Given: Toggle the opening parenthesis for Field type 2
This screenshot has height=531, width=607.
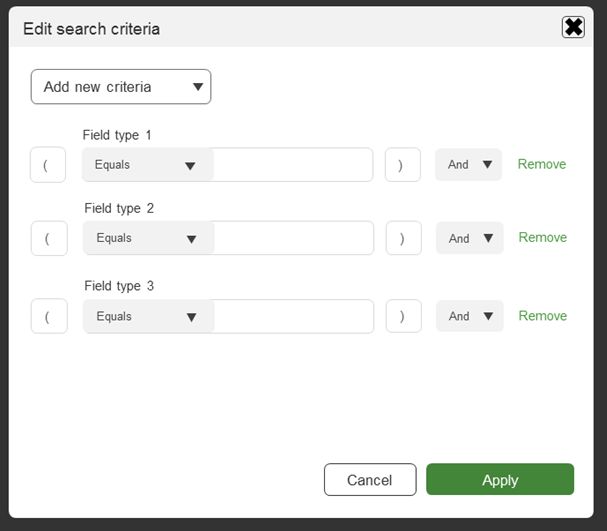Looking at the screenshot, I should [49, 238].
